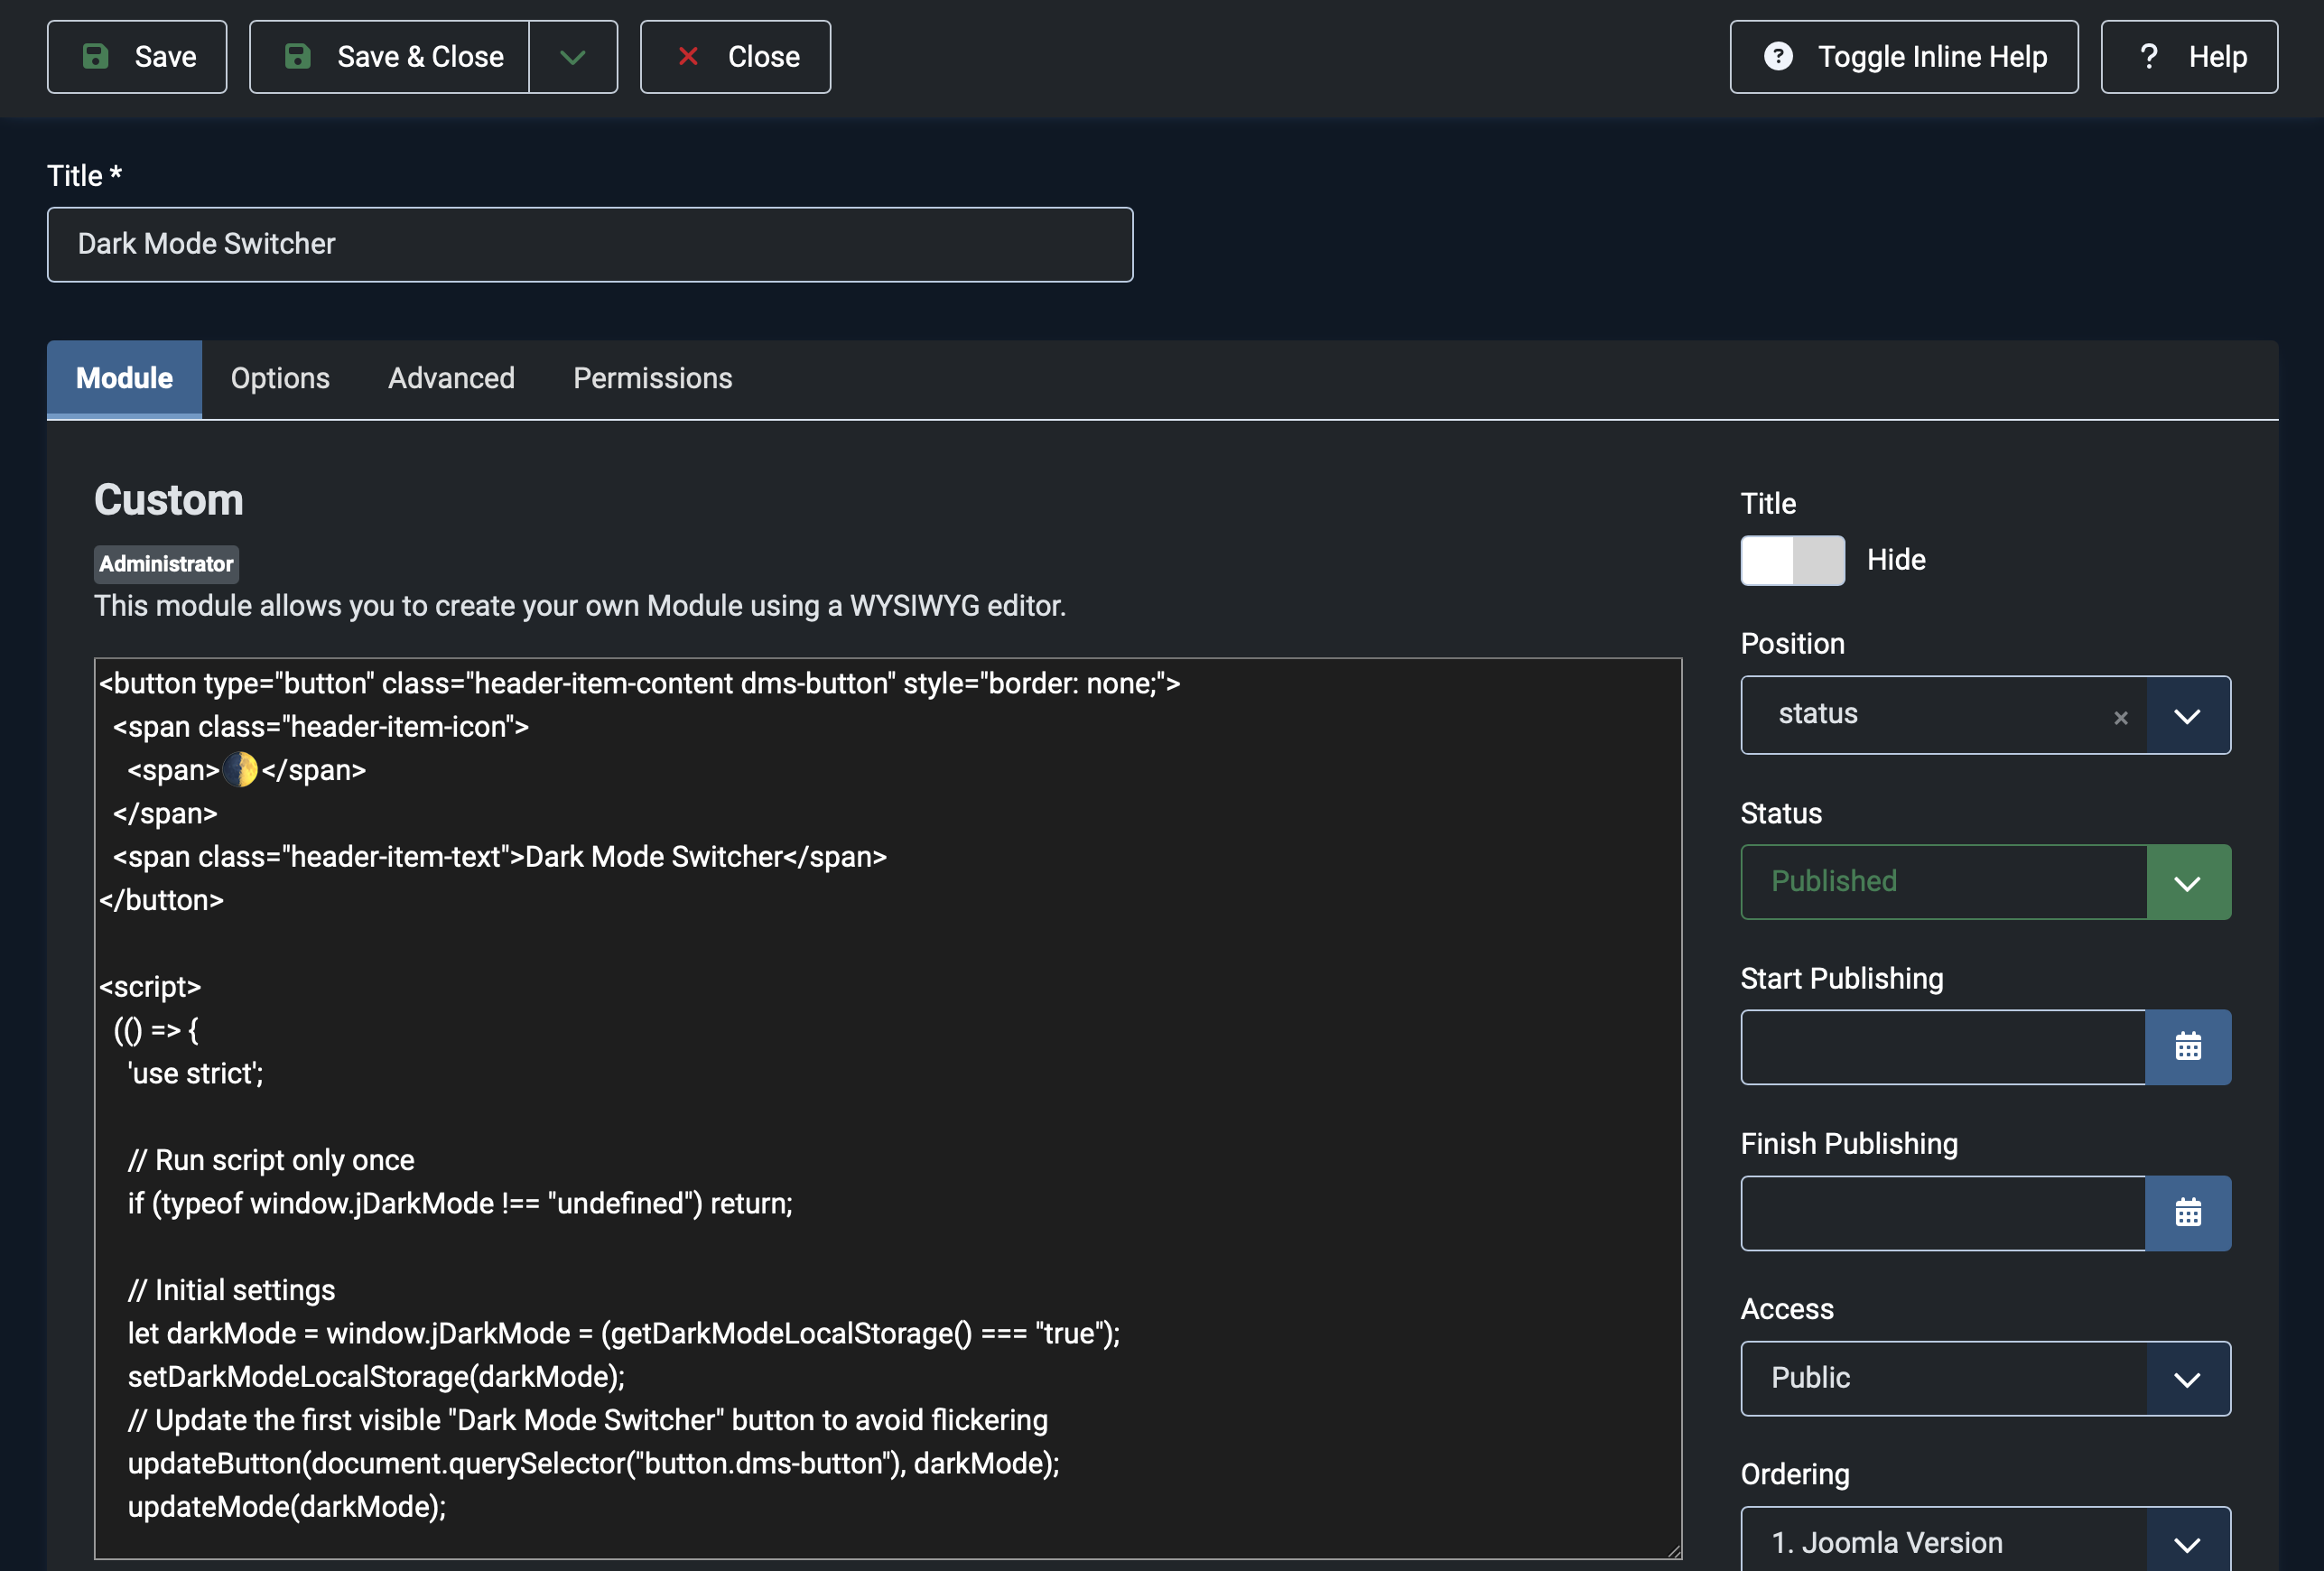Click the circled question mark next to Toggle Inline Help
2324x1571 pixels.
click(x=1777, y=56)
